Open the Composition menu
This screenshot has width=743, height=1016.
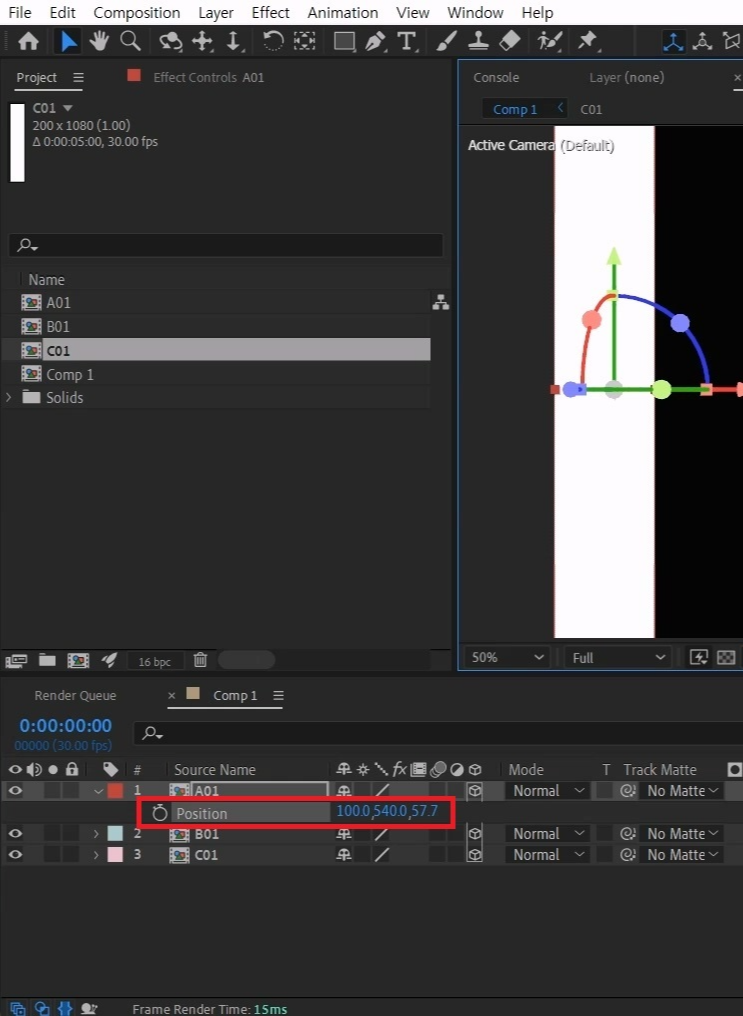point(137,12)
